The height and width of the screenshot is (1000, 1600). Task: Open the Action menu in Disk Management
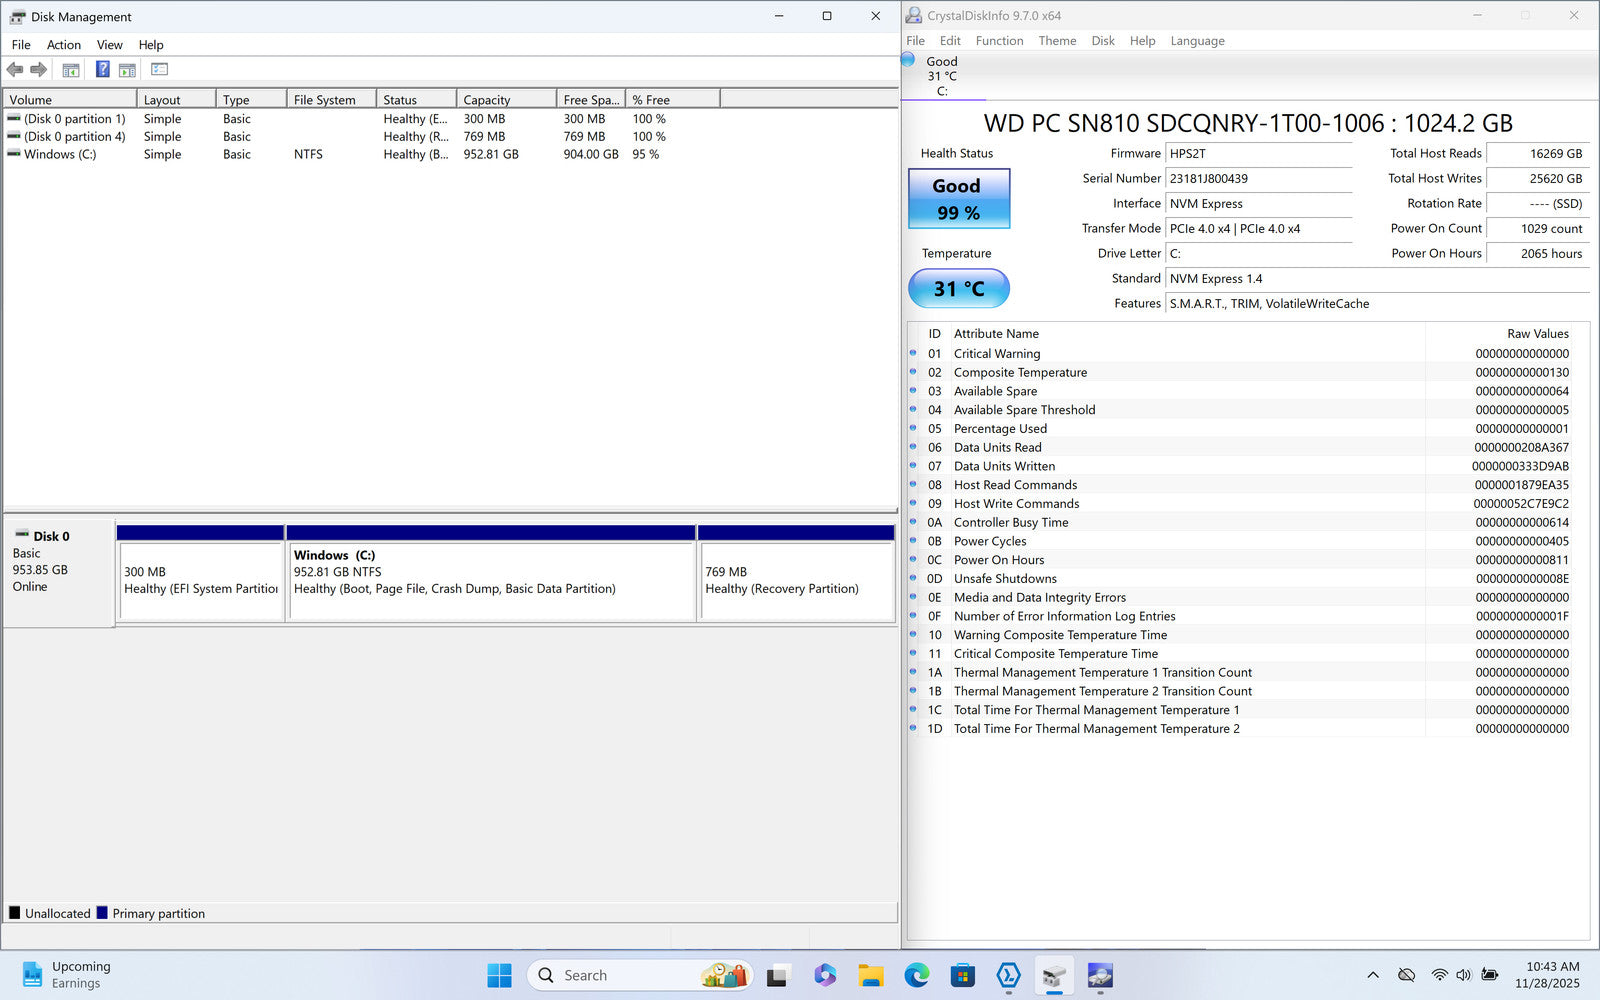pos(63,45)
